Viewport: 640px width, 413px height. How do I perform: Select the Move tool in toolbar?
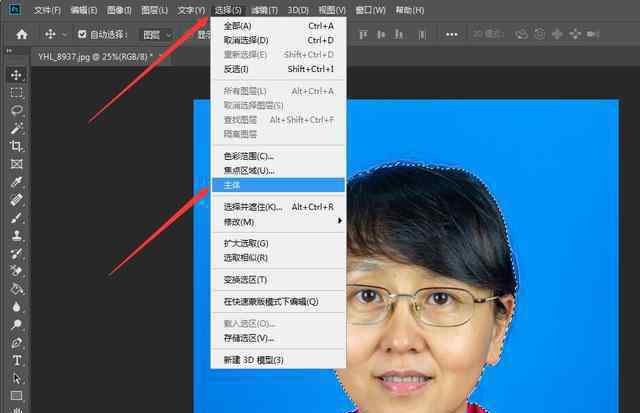pos(16,75)
